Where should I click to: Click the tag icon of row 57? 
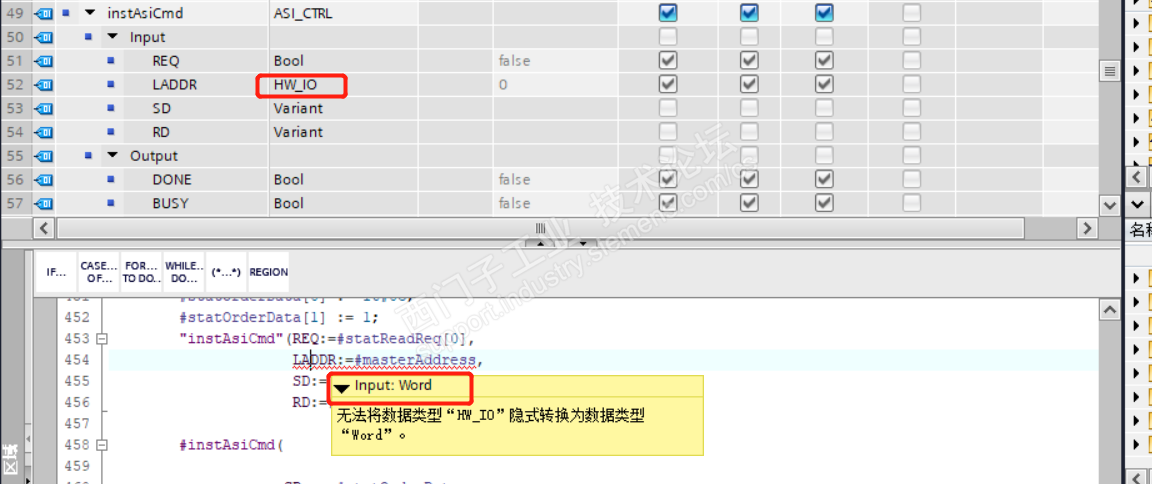42,203
